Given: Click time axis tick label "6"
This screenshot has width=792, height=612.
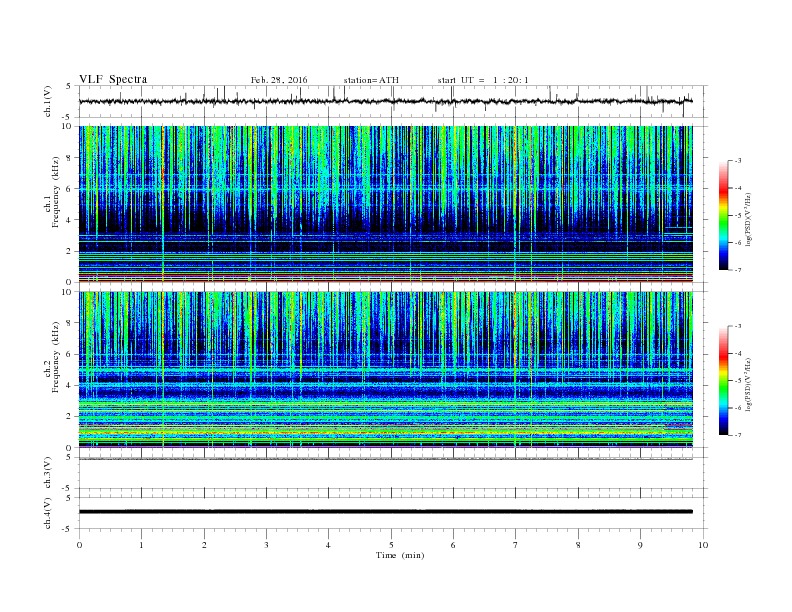Looking at the screenshot, I should 453,545.
